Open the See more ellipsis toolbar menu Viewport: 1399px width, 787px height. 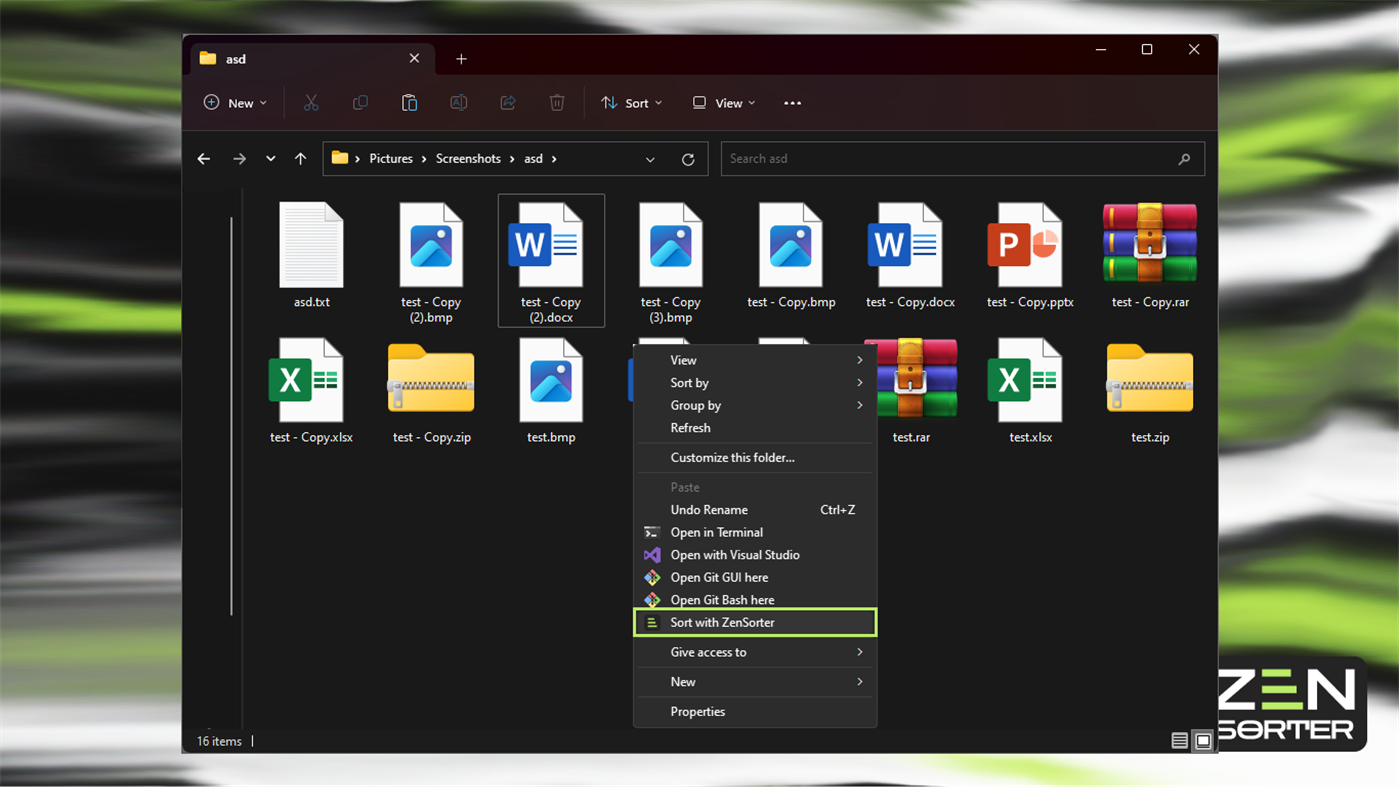tap(792, 102)
